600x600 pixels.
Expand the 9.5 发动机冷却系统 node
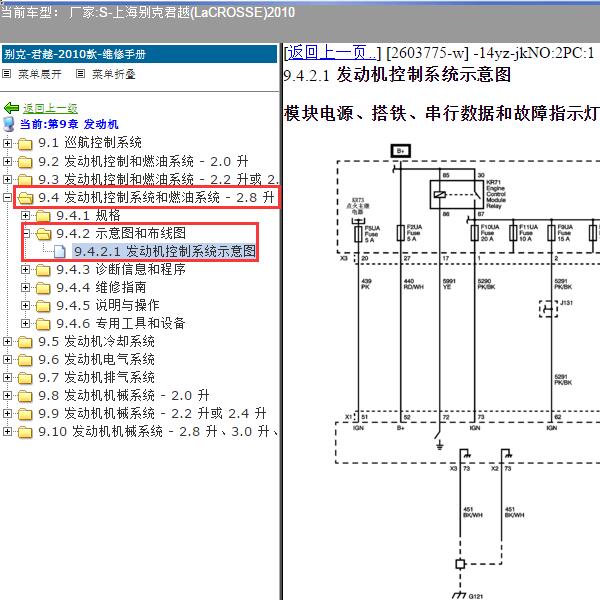(7, 341)
